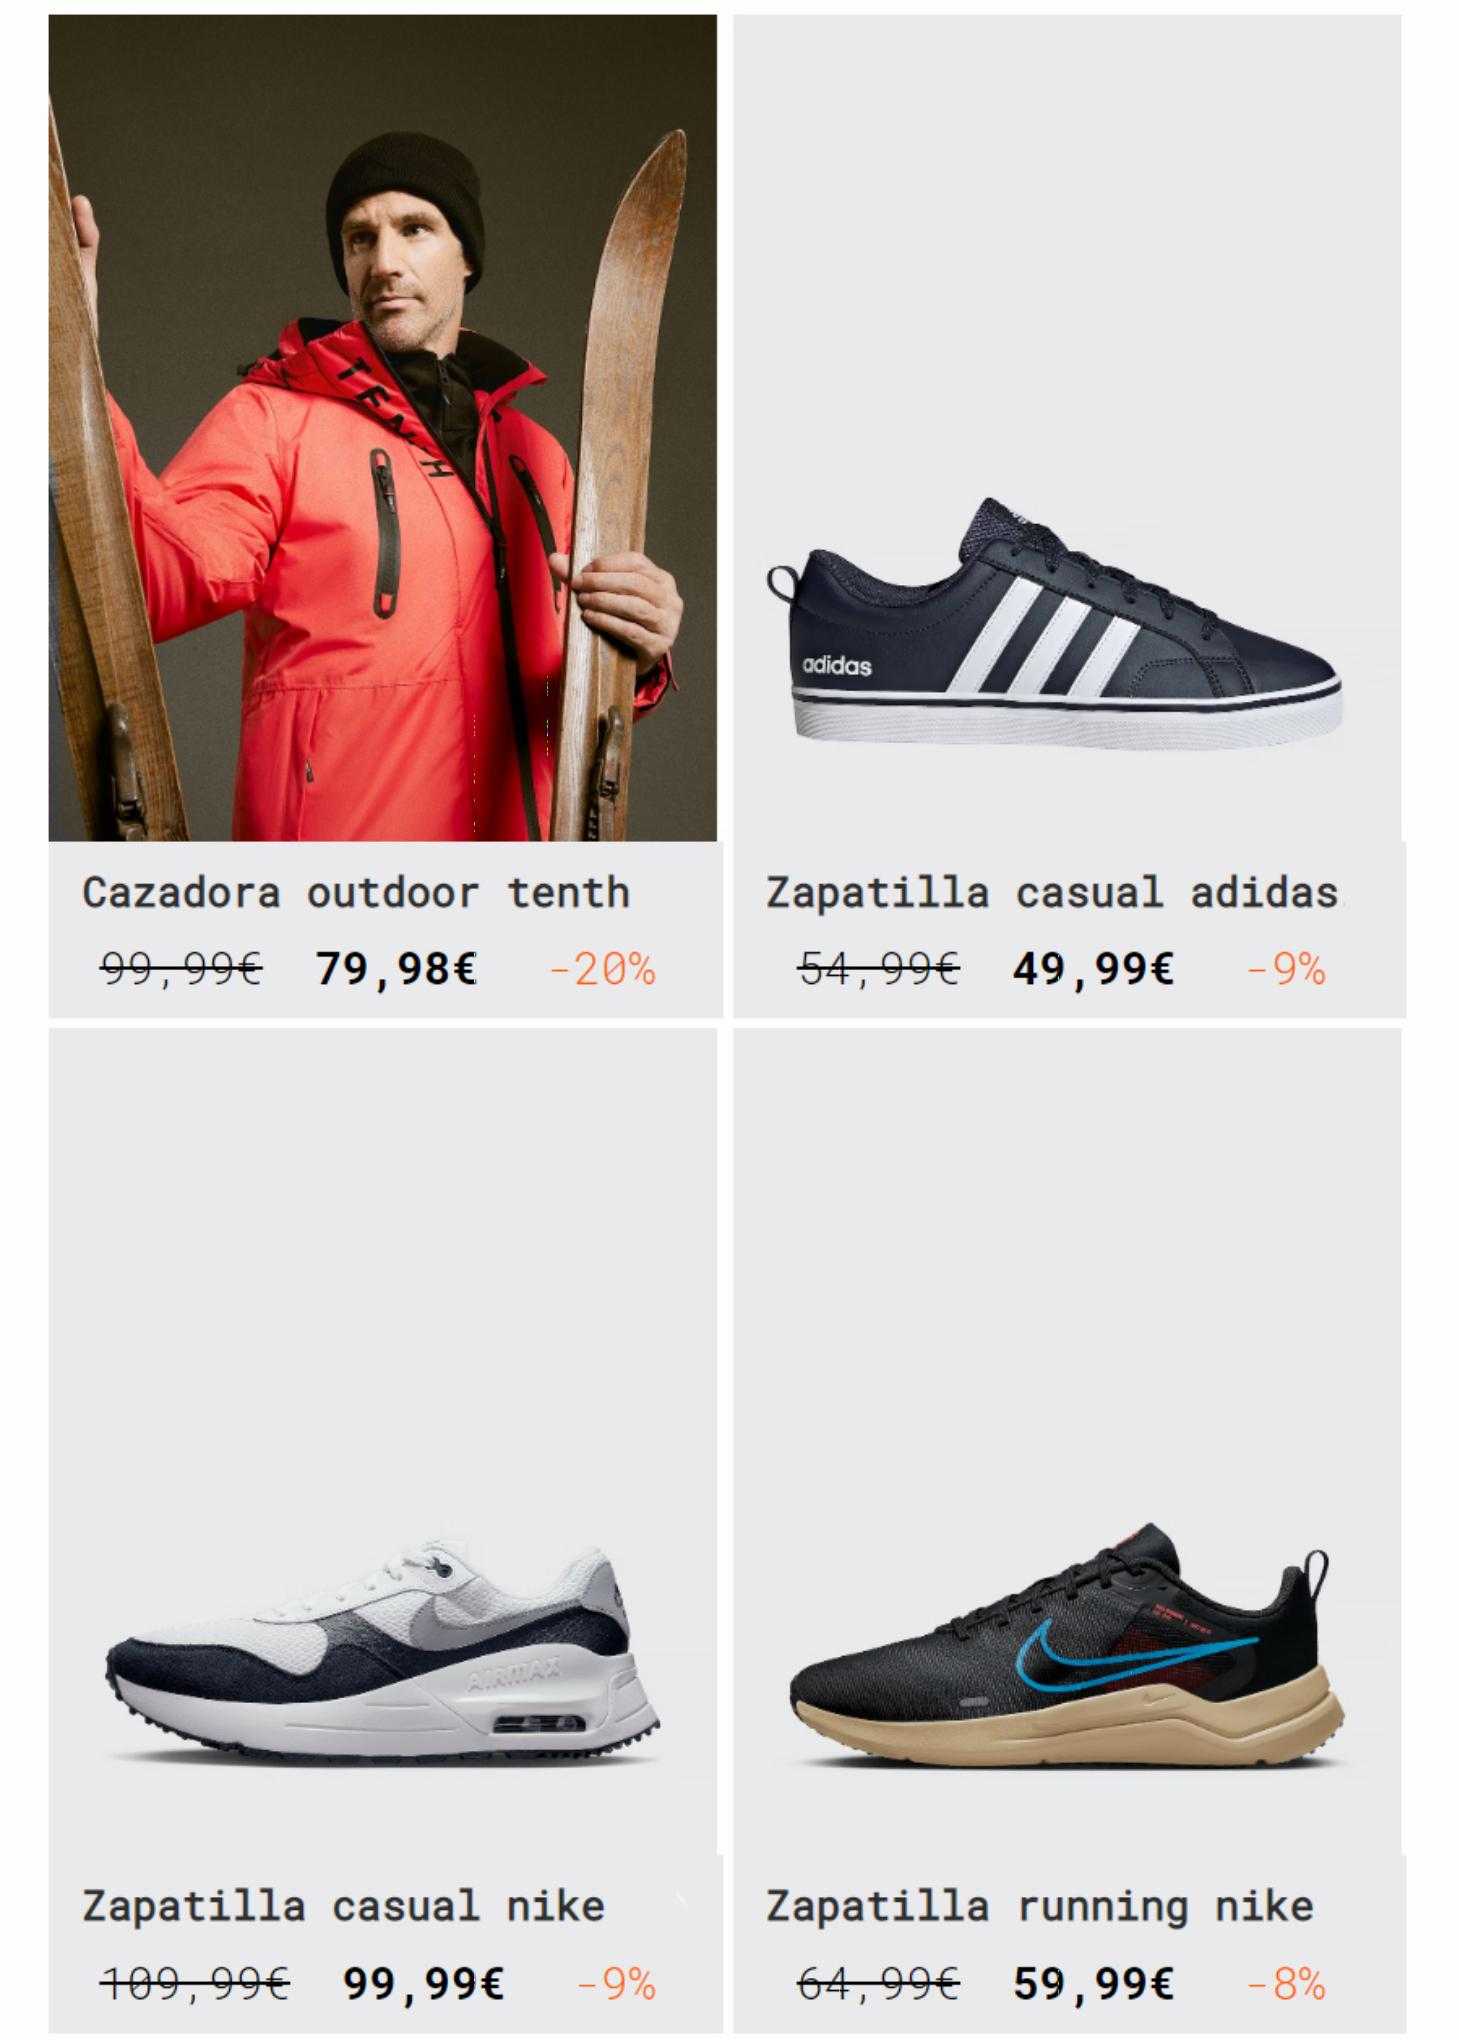Click the 'Zapatilla running nike' product title
Screen dimensions: 1459x2040
[1040, 1906]
